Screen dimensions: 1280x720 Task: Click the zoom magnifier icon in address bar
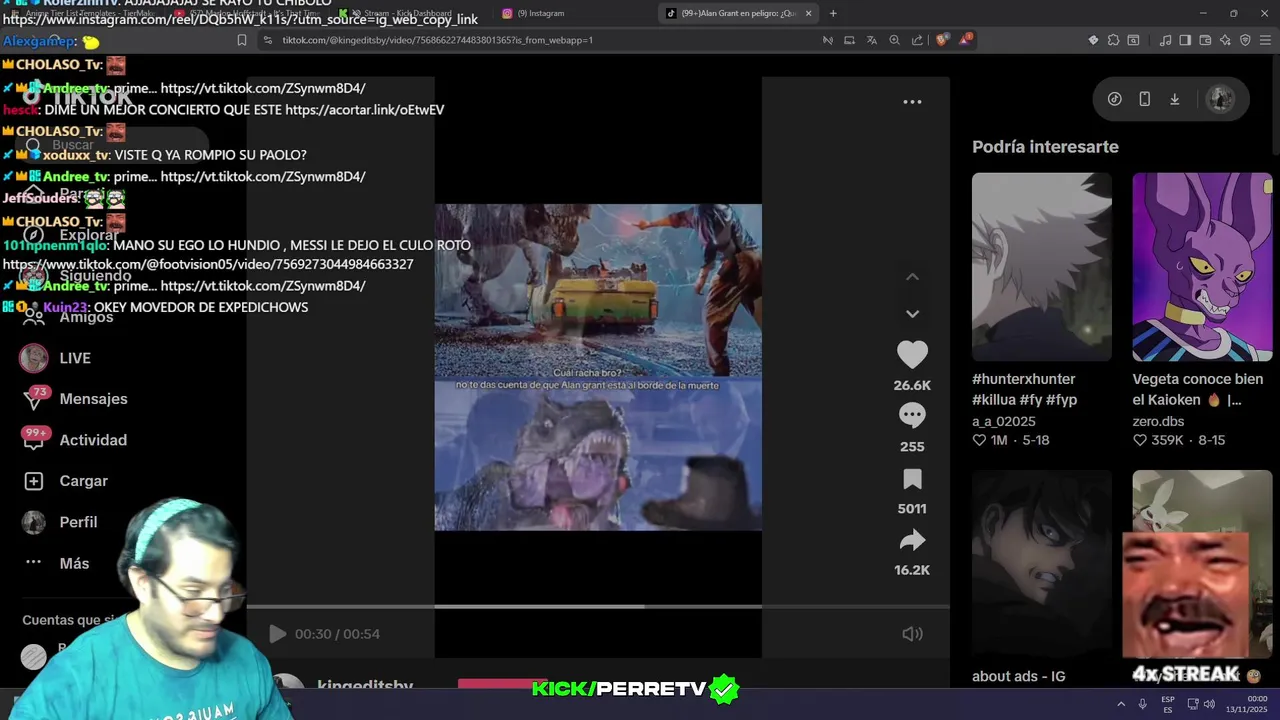(x=895, y=40)
